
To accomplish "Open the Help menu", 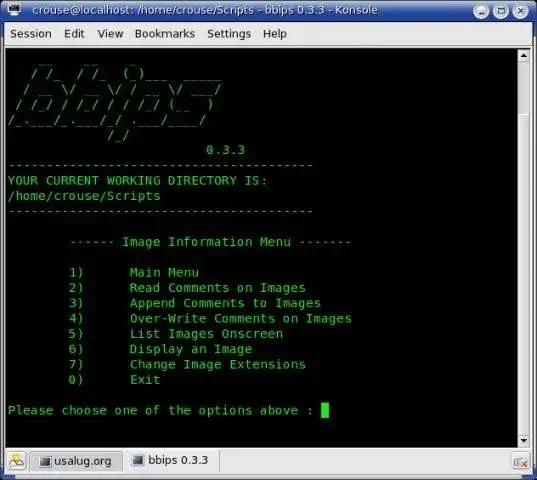I will [275, 34].
